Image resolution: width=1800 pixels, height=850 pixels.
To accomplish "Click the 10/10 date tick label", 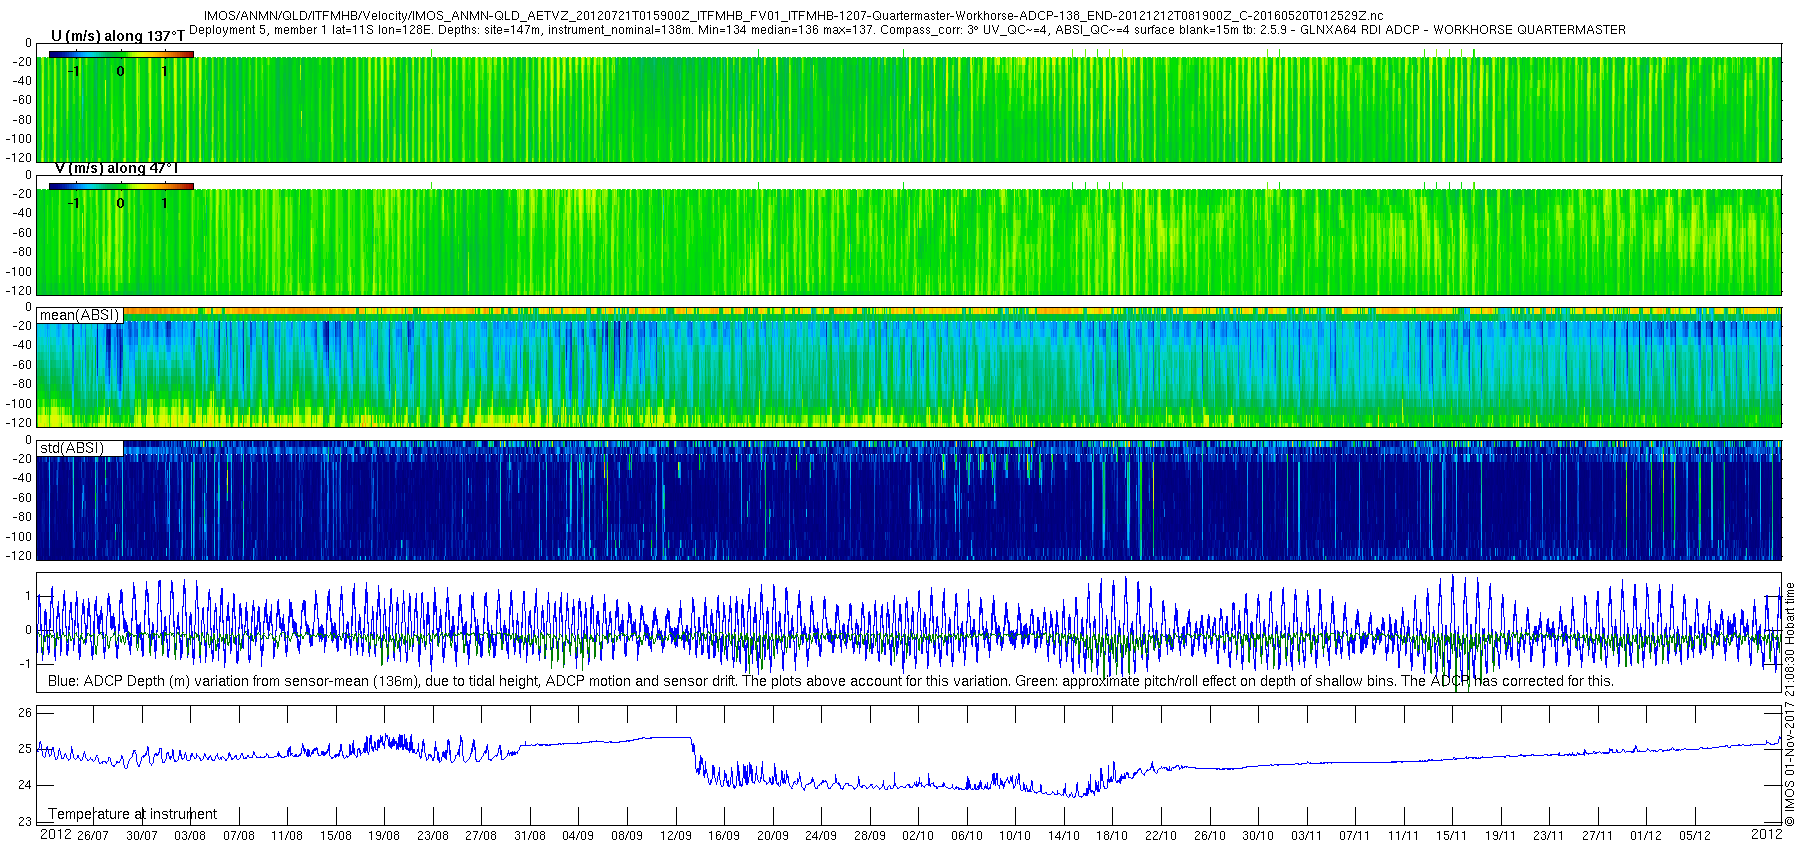I will 1015,836.
